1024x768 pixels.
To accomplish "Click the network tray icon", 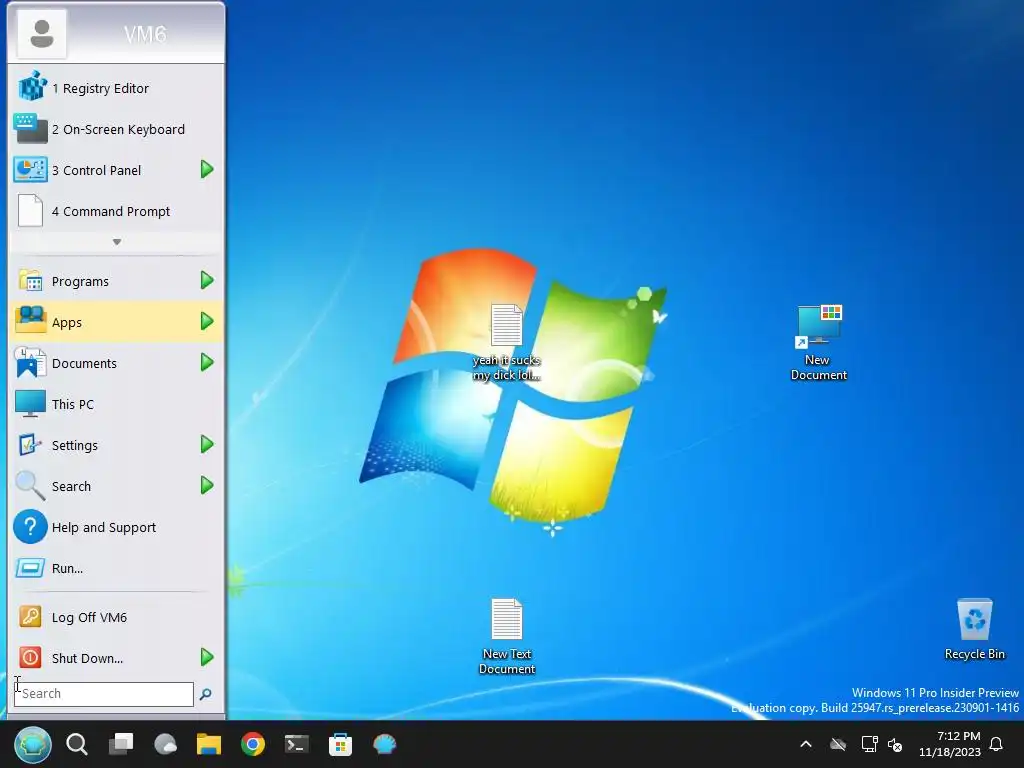I will [869, 744].
